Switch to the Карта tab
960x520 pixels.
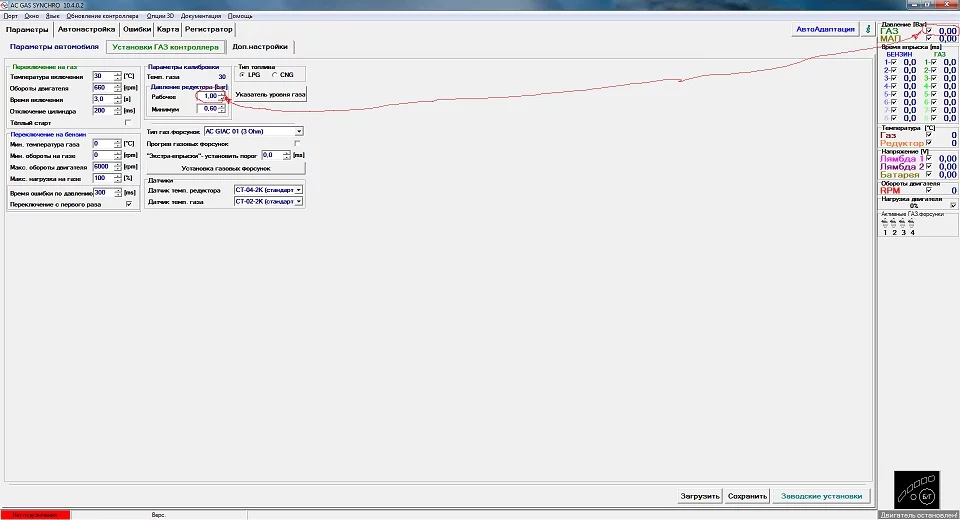168,29
